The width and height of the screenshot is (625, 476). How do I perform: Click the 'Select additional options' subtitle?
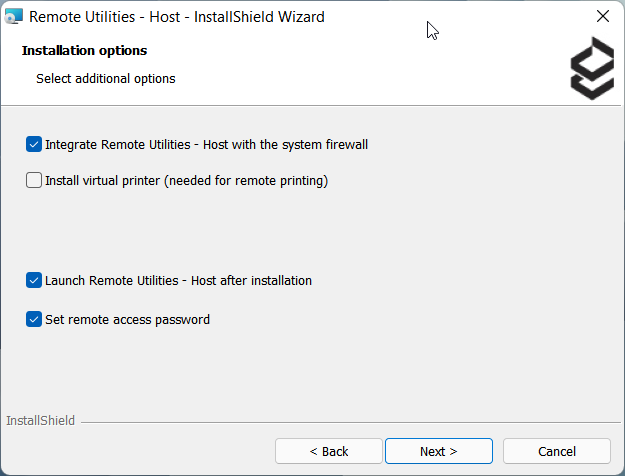[x=105, y=78]
